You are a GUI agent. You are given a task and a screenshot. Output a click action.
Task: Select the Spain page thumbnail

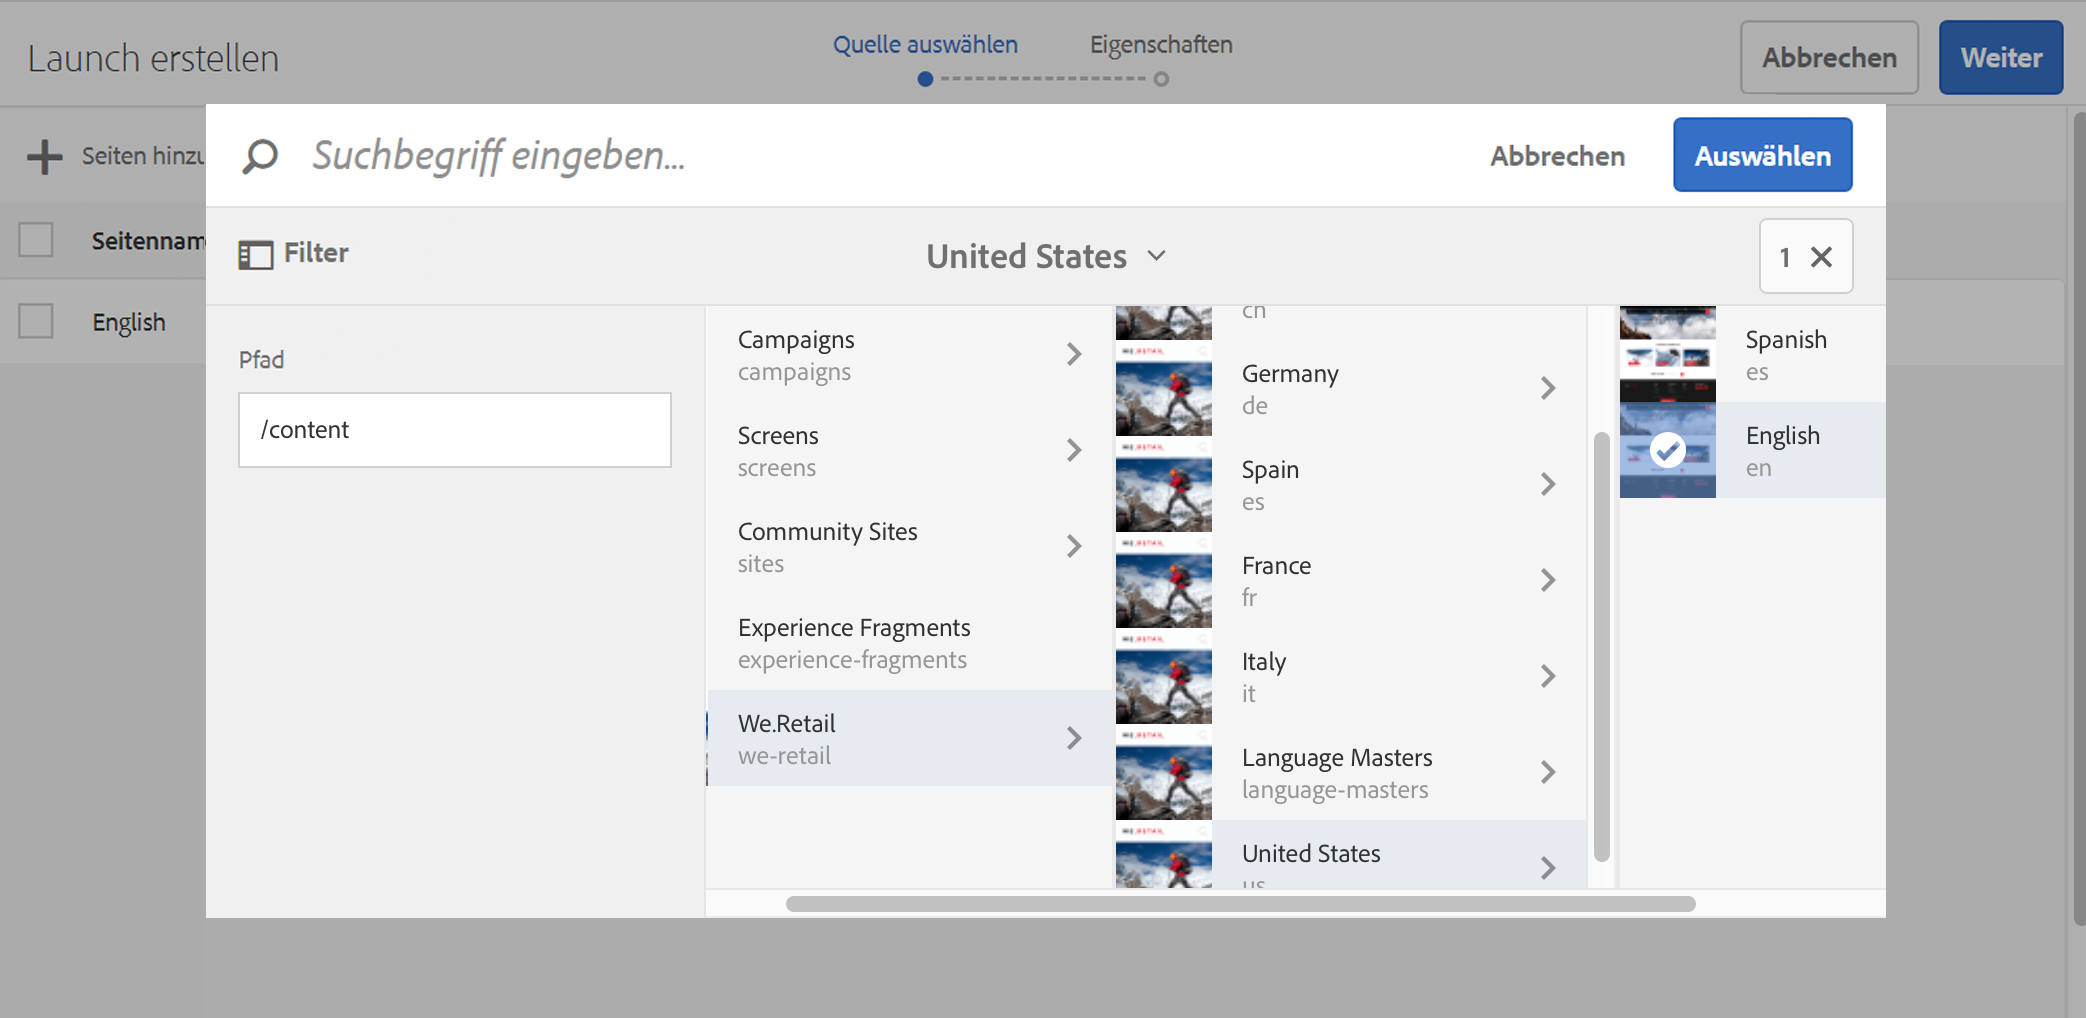click(x=1163, y=485)
